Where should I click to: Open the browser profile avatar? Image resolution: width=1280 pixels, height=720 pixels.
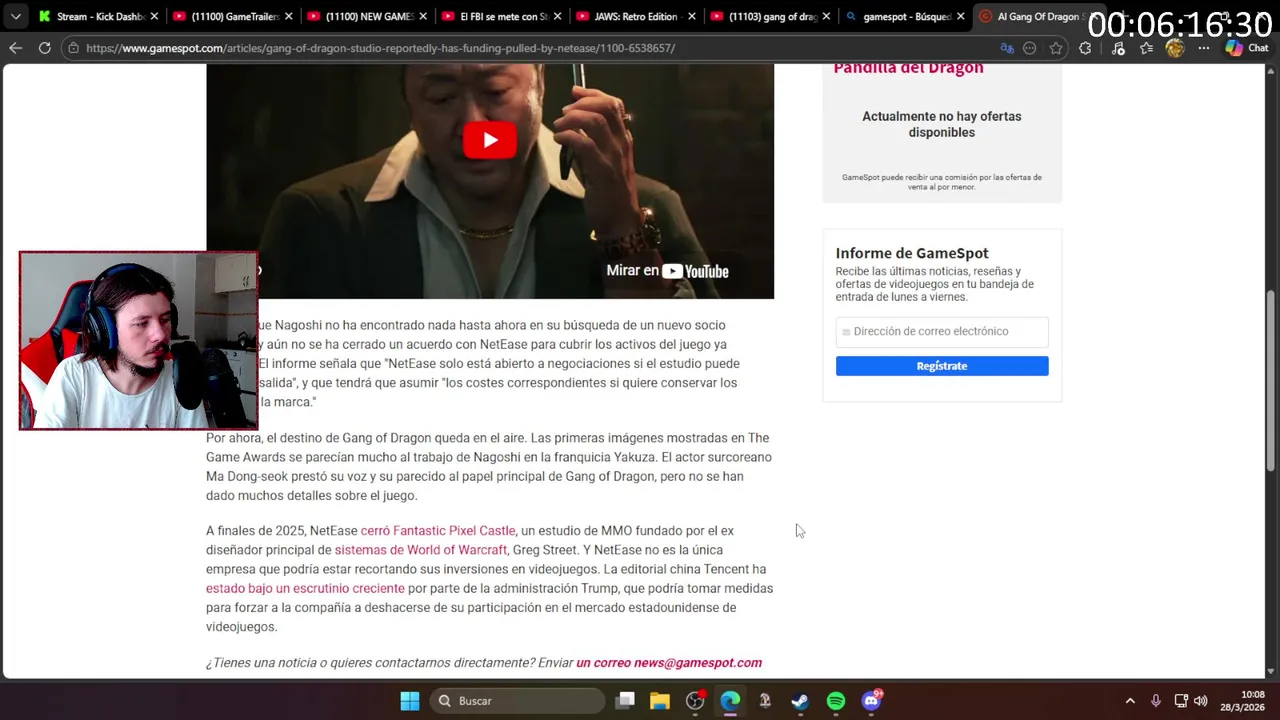pos(1175,48)
